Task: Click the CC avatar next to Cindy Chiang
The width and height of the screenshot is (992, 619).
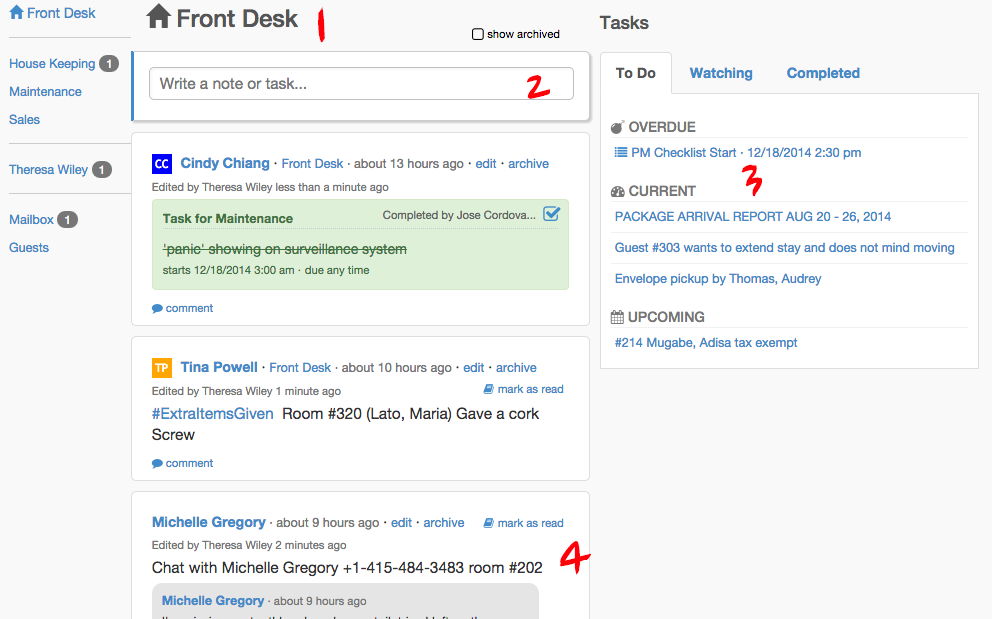Action: click(x=162, y=164)
